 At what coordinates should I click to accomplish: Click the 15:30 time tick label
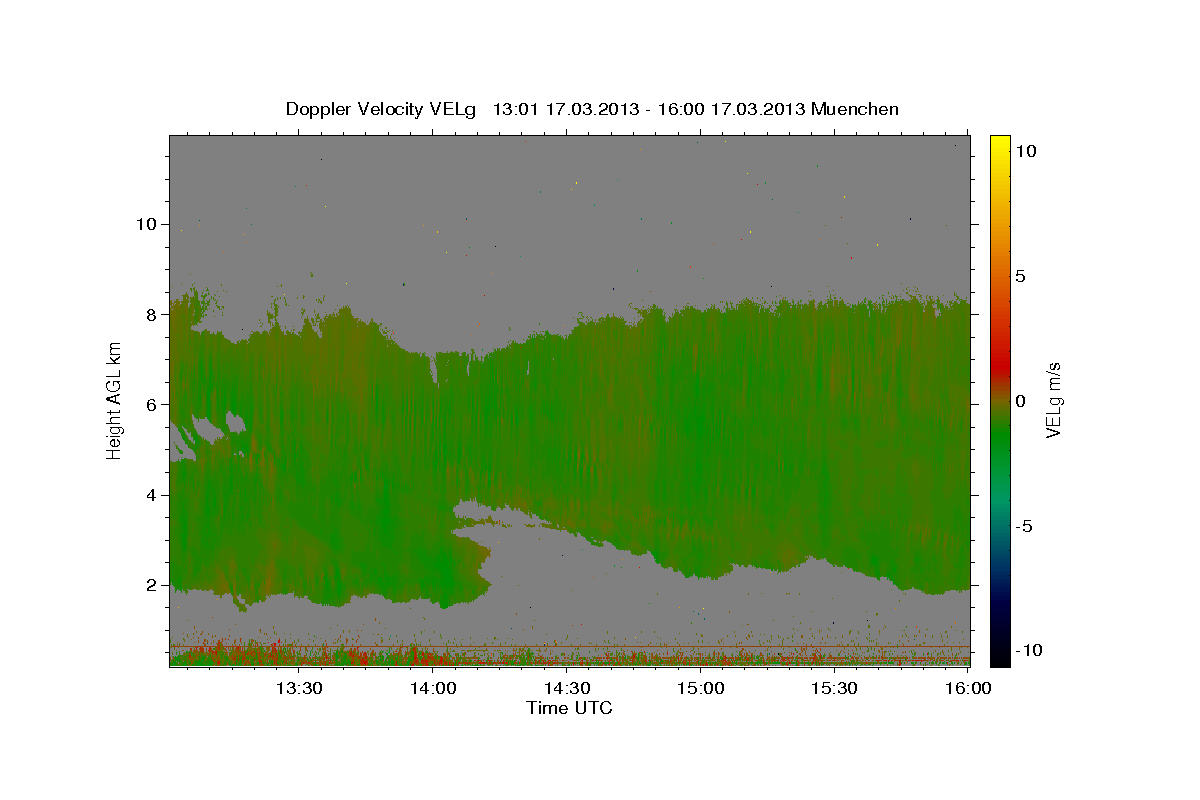click(834, 688)
